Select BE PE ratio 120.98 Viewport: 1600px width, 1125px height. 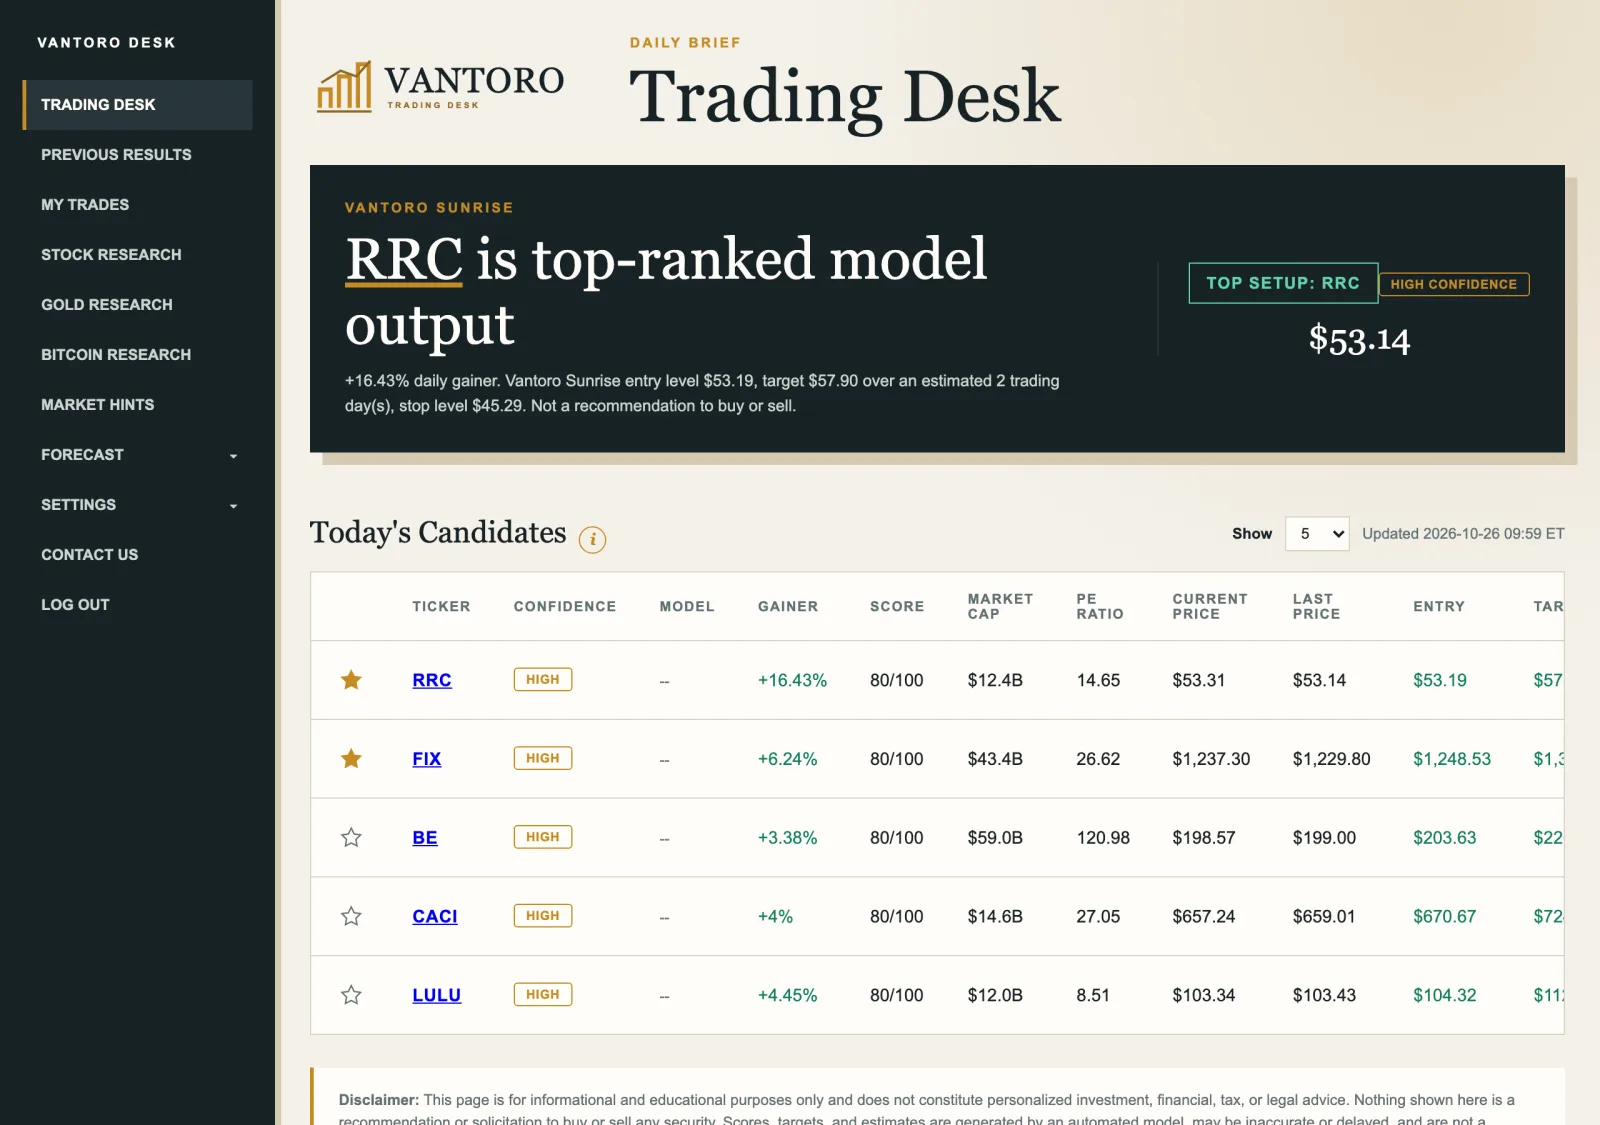pyautogui.click(x=1103, y=838)
